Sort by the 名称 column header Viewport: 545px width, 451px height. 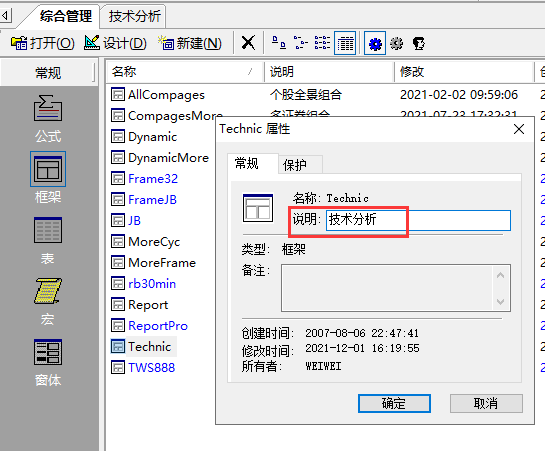pos(185,72)
